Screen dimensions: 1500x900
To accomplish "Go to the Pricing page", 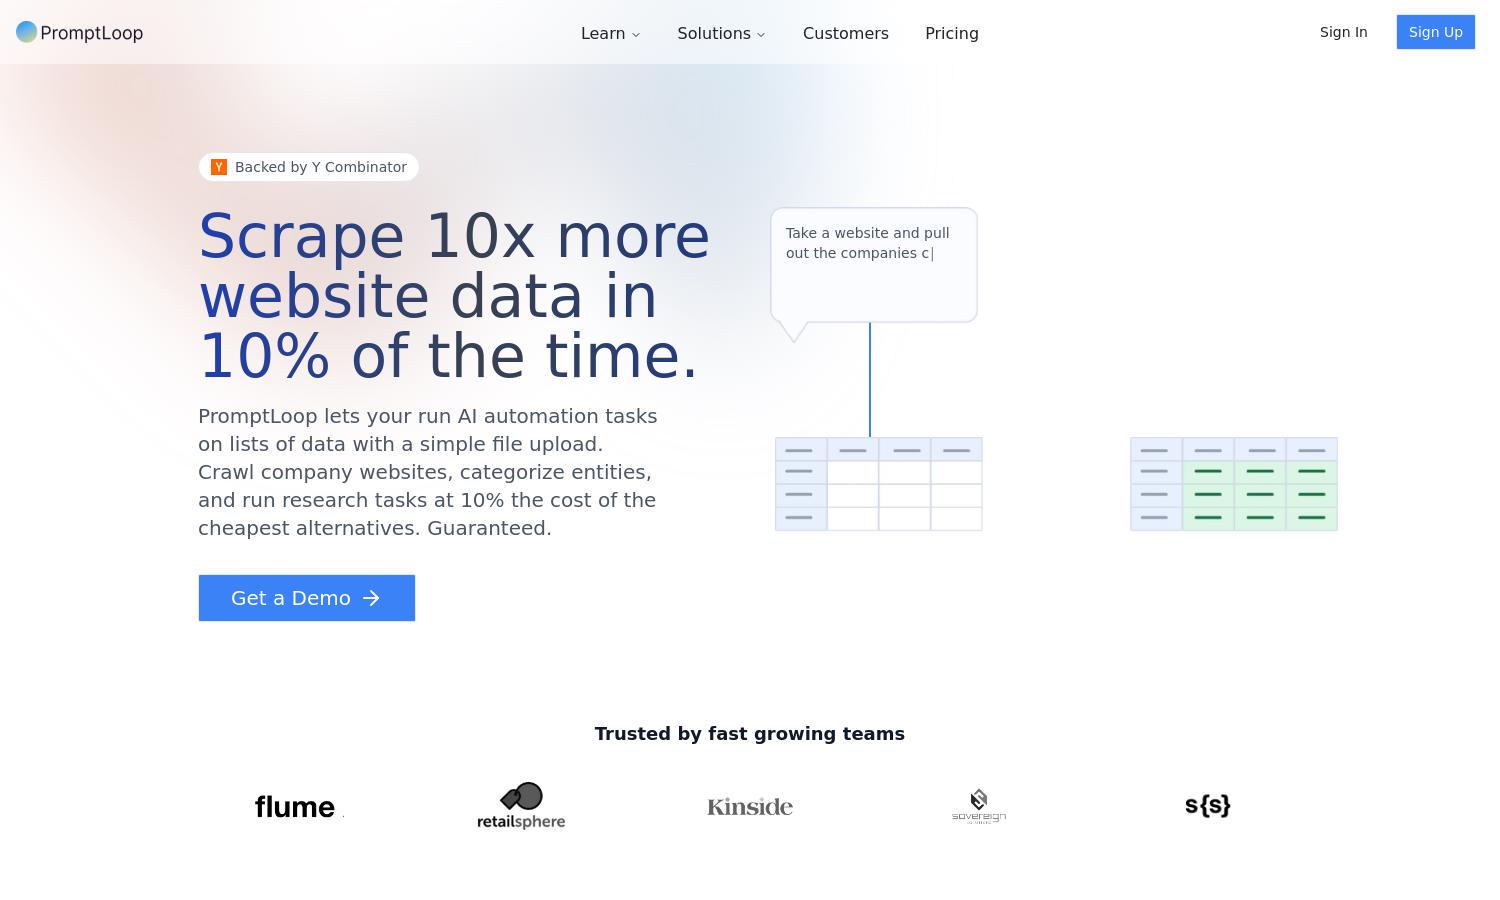I will [x=952, y=33].
